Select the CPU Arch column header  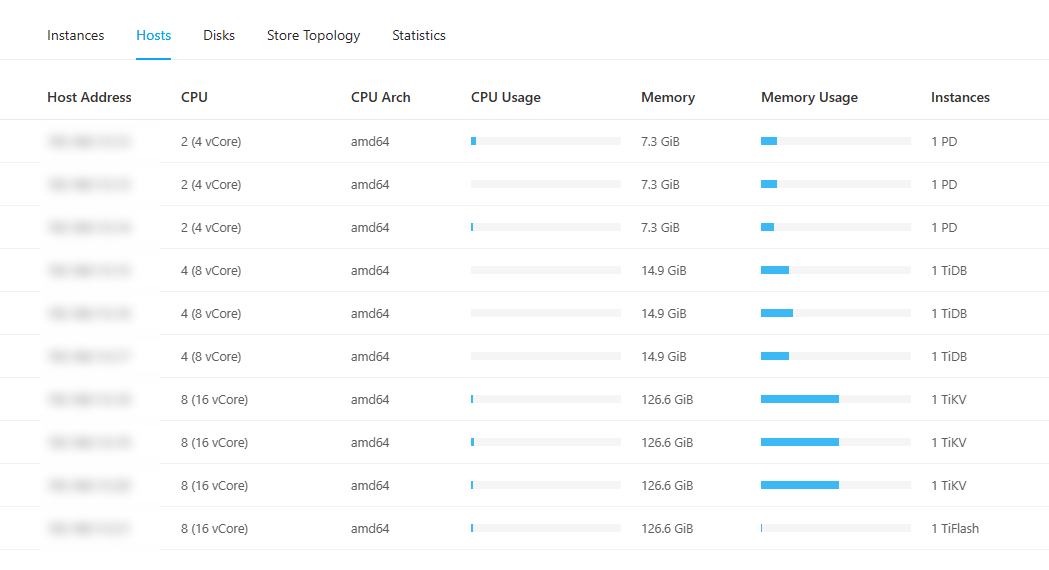380,97
